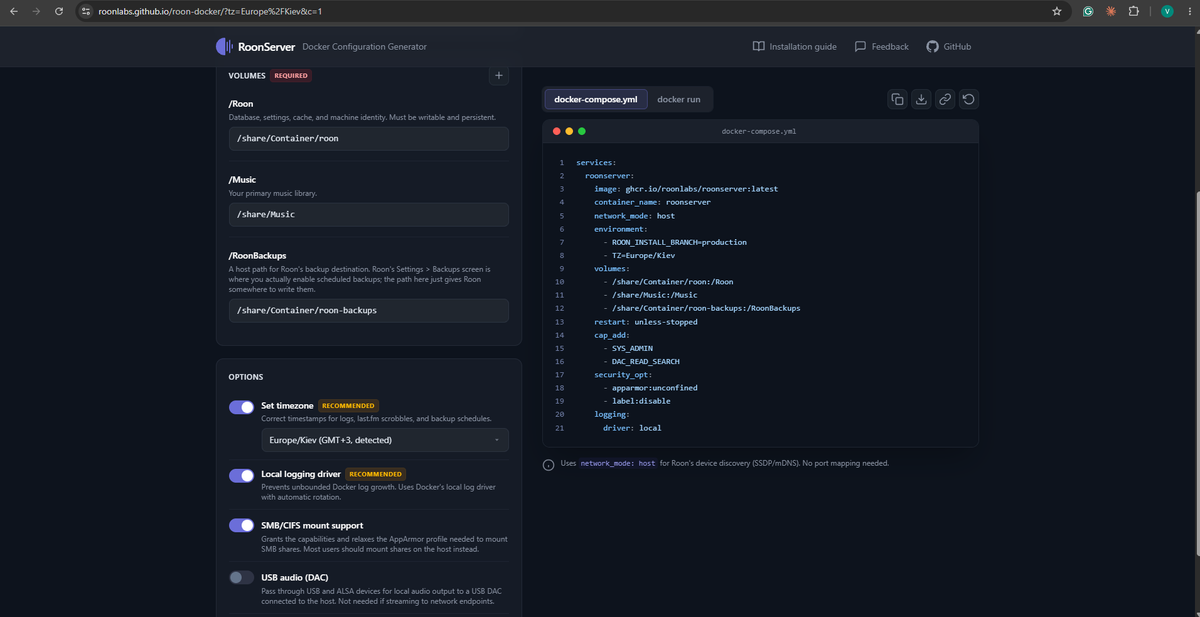Open the Chrome profile avatar V

(1166, 11)
